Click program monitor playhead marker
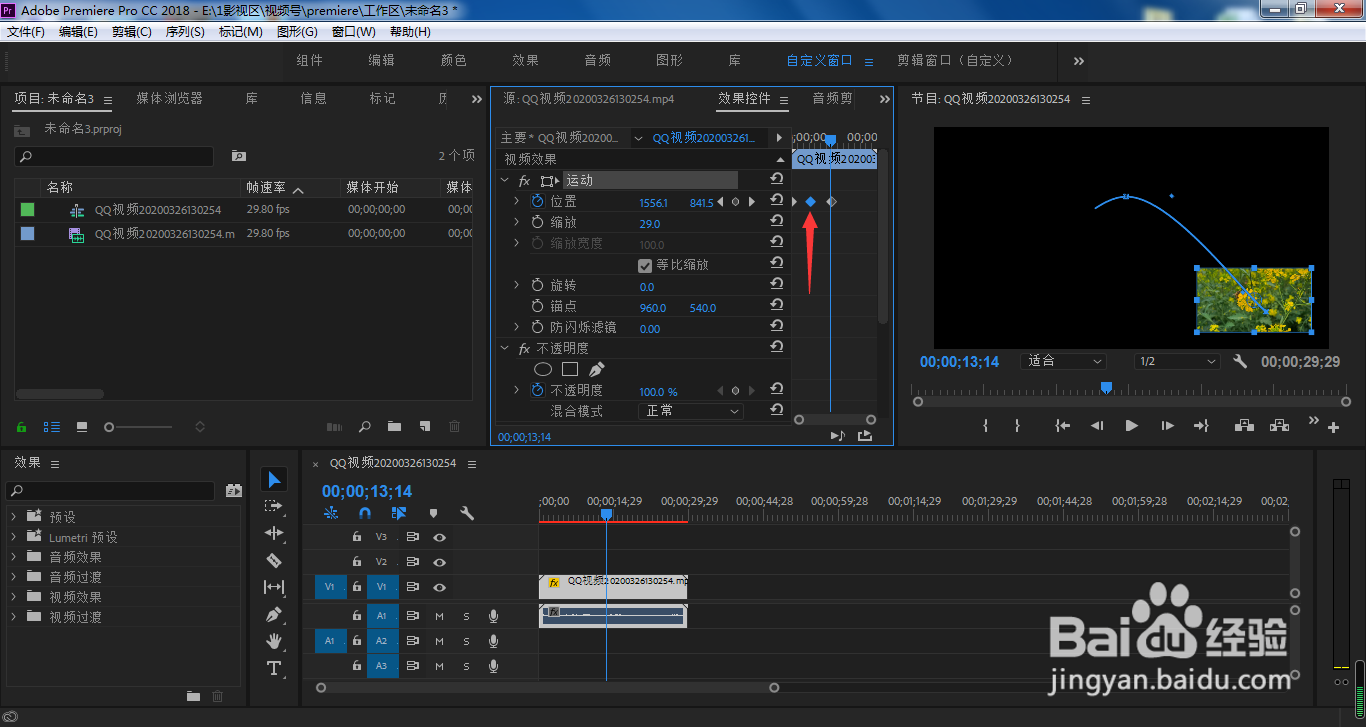Viewport: 1366px width, 727px height. point(1106,387)
